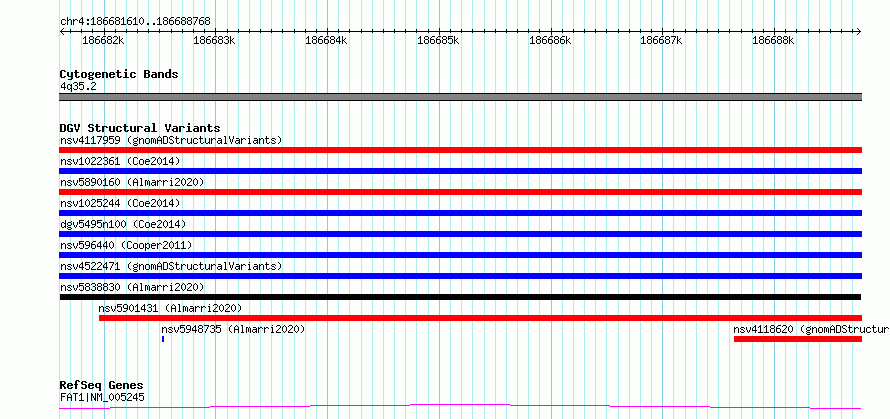Click the 186684k ruler tick label
This screenshot has width=890, height=419.
[x=326, y=41]
